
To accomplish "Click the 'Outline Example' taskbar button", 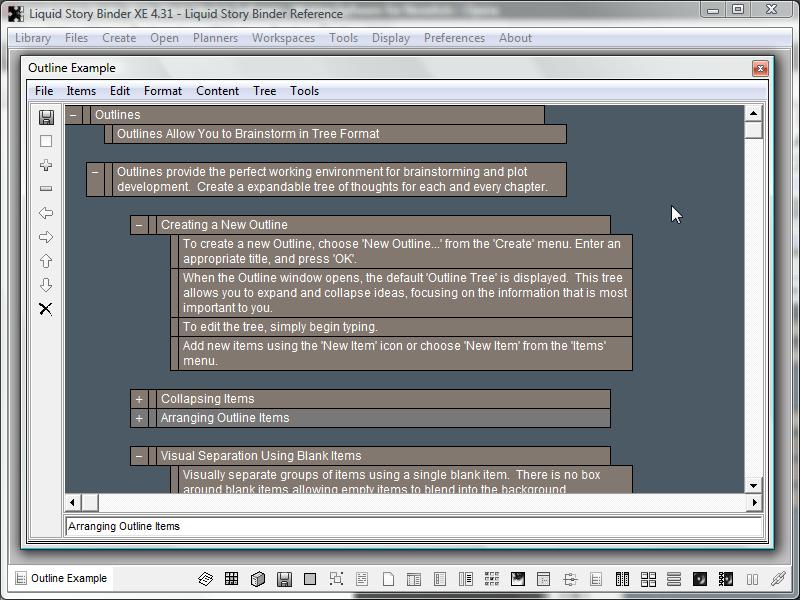I will point(61,578).
